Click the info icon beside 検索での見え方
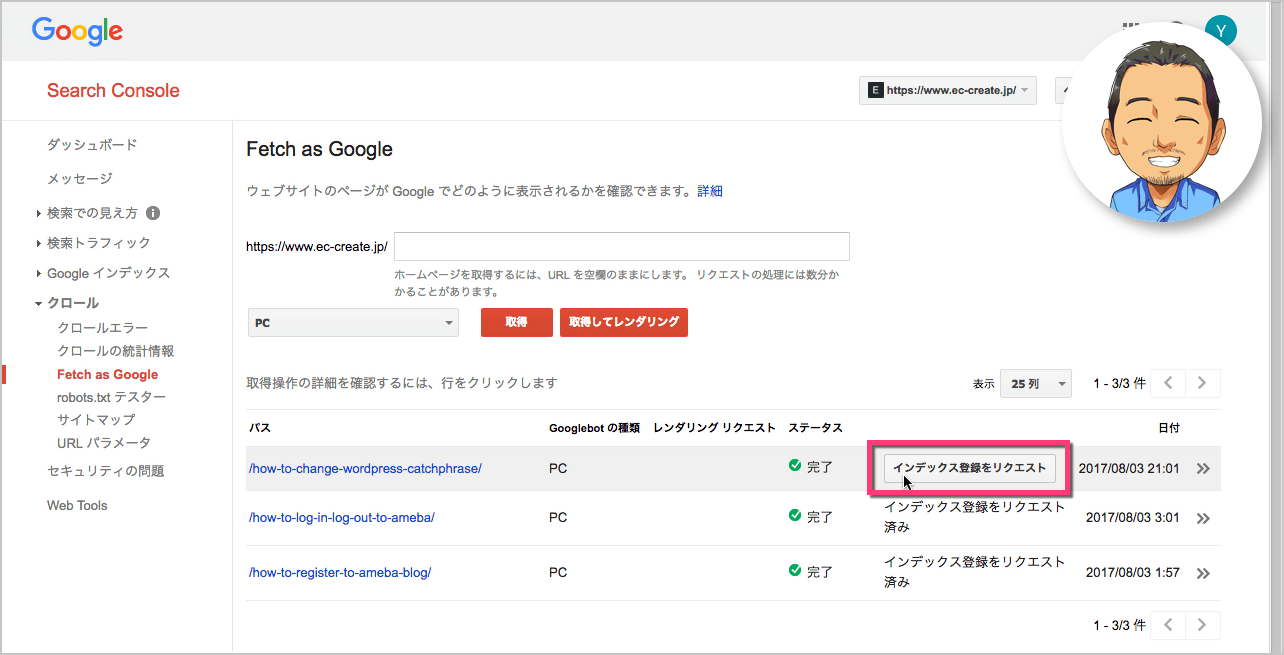This screenshot has width=1284, height=655. (x=153, y=213)
